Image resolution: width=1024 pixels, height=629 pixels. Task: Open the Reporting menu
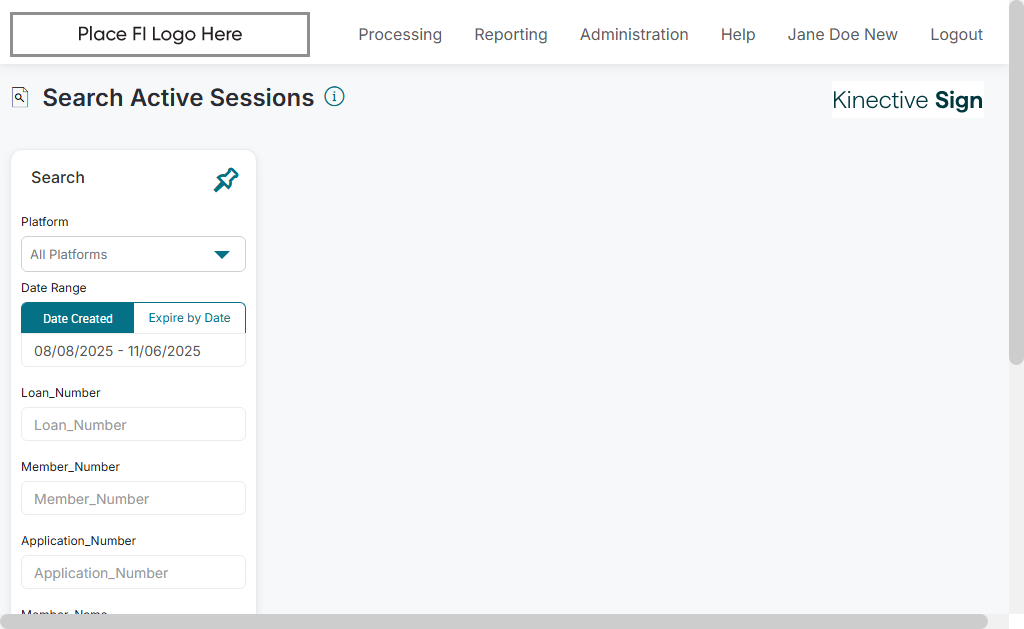[511, 35]
